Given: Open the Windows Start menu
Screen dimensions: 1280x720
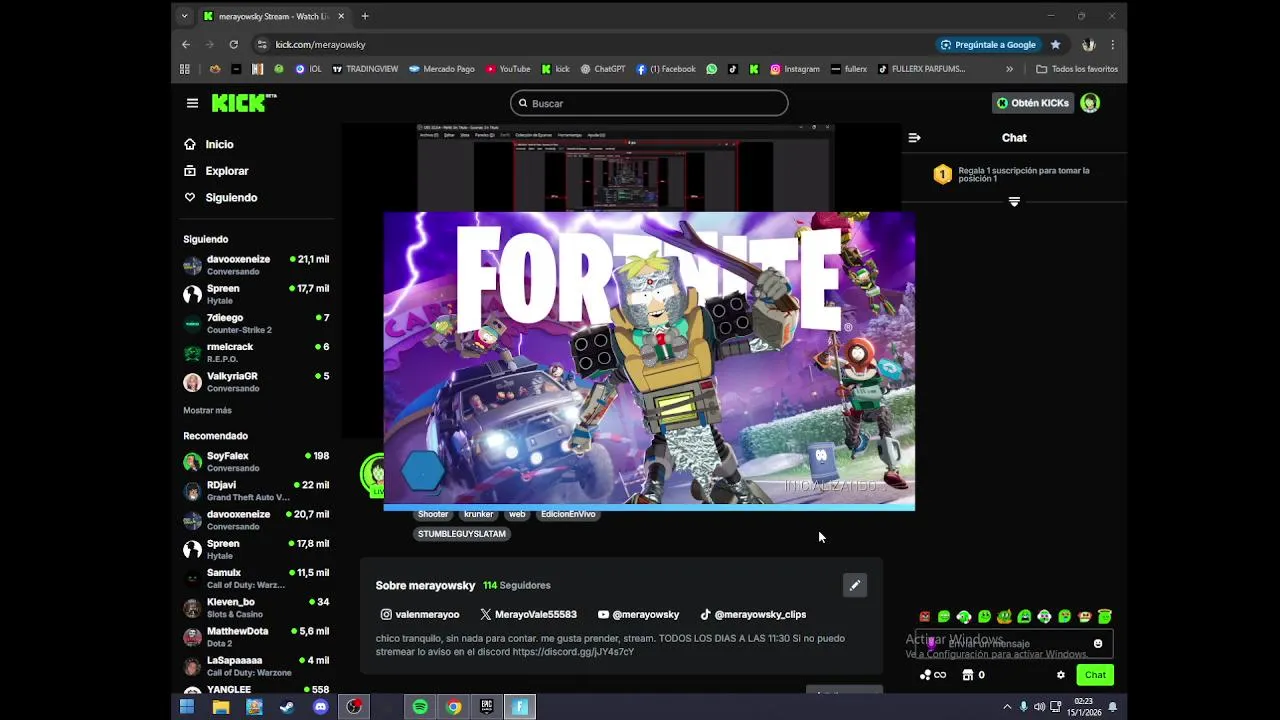Looking at the screenshot, I should (x=186, y=707).
